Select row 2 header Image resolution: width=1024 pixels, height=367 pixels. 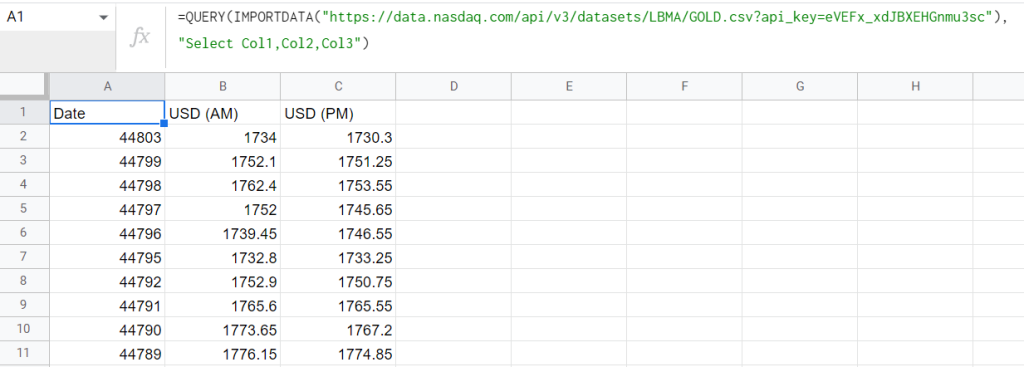tap(24, 136)
